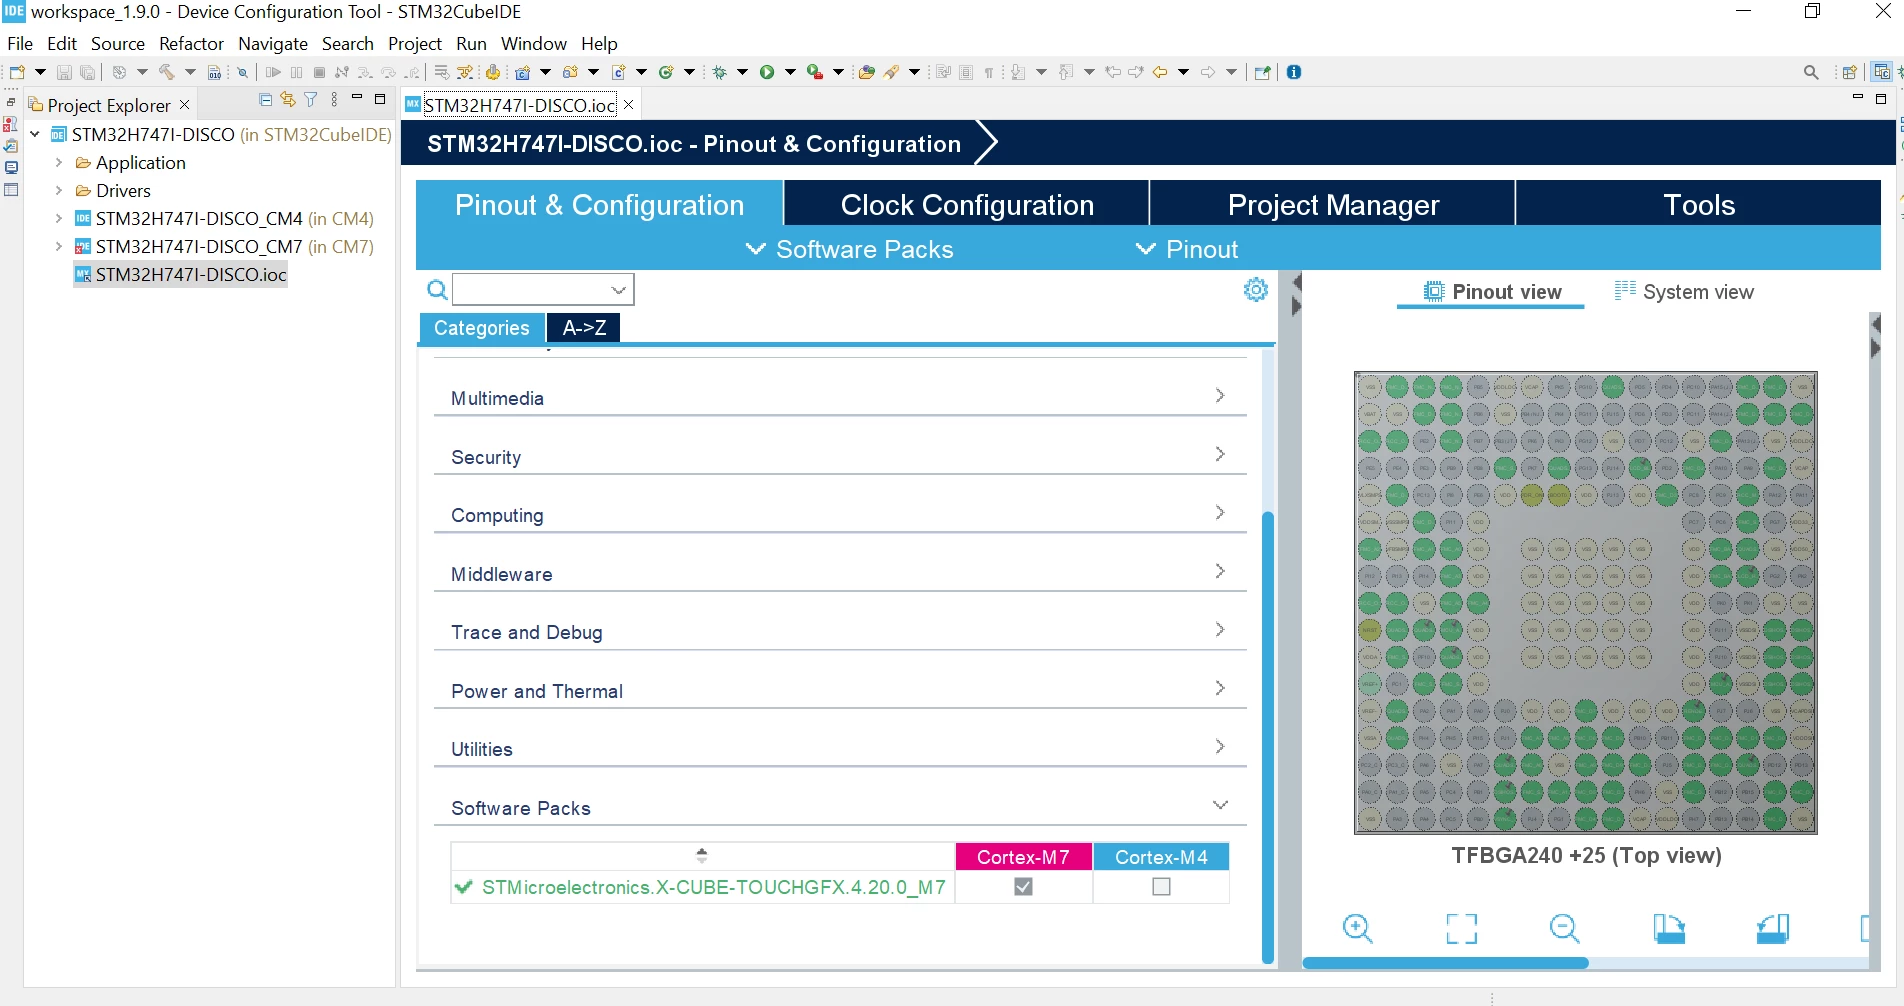1904x1006 pixels.
Task: Open the Software Packs dropdown menu
Action: 850,249
